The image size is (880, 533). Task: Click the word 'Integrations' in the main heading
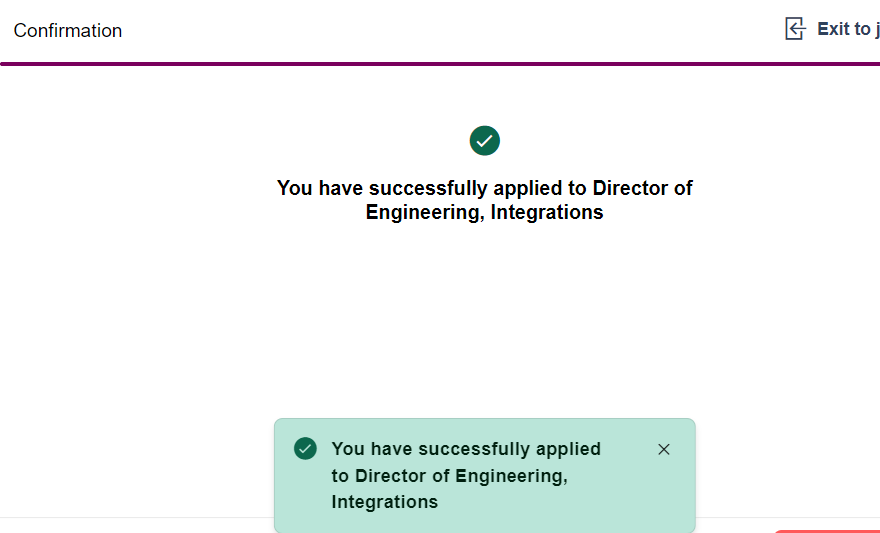[547, 212]
